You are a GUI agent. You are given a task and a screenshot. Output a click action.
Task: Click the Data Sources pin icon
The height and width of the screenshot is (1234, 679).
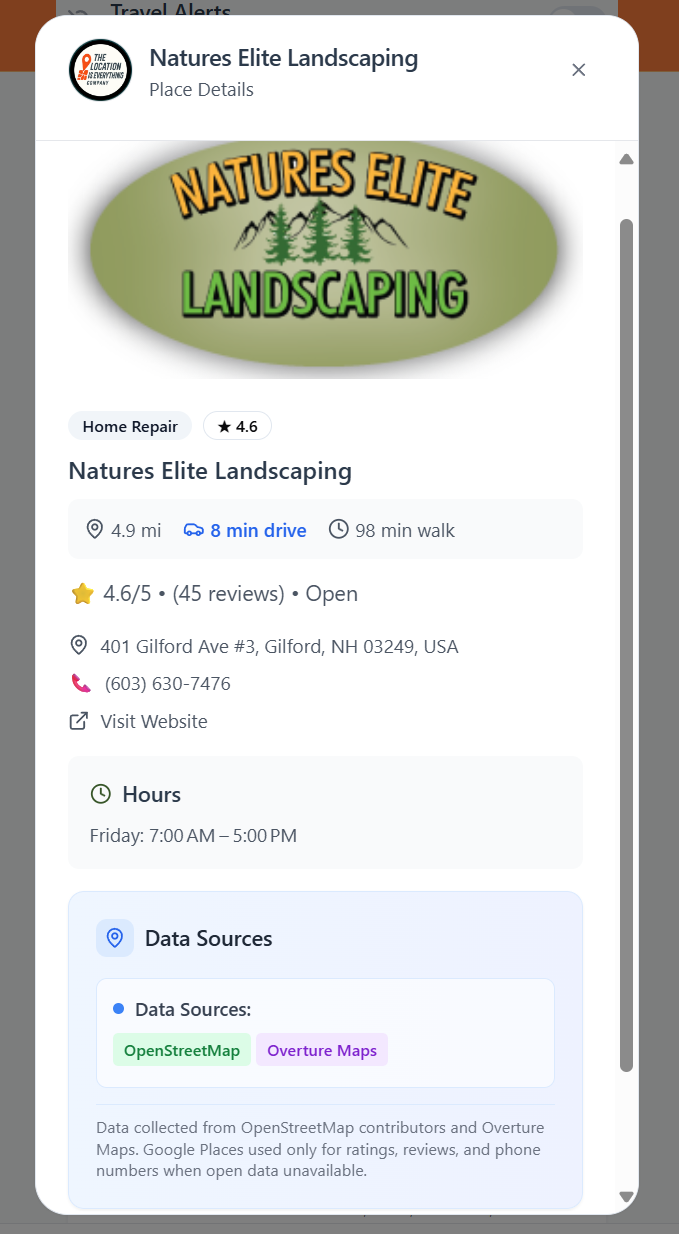click(115, 938)
